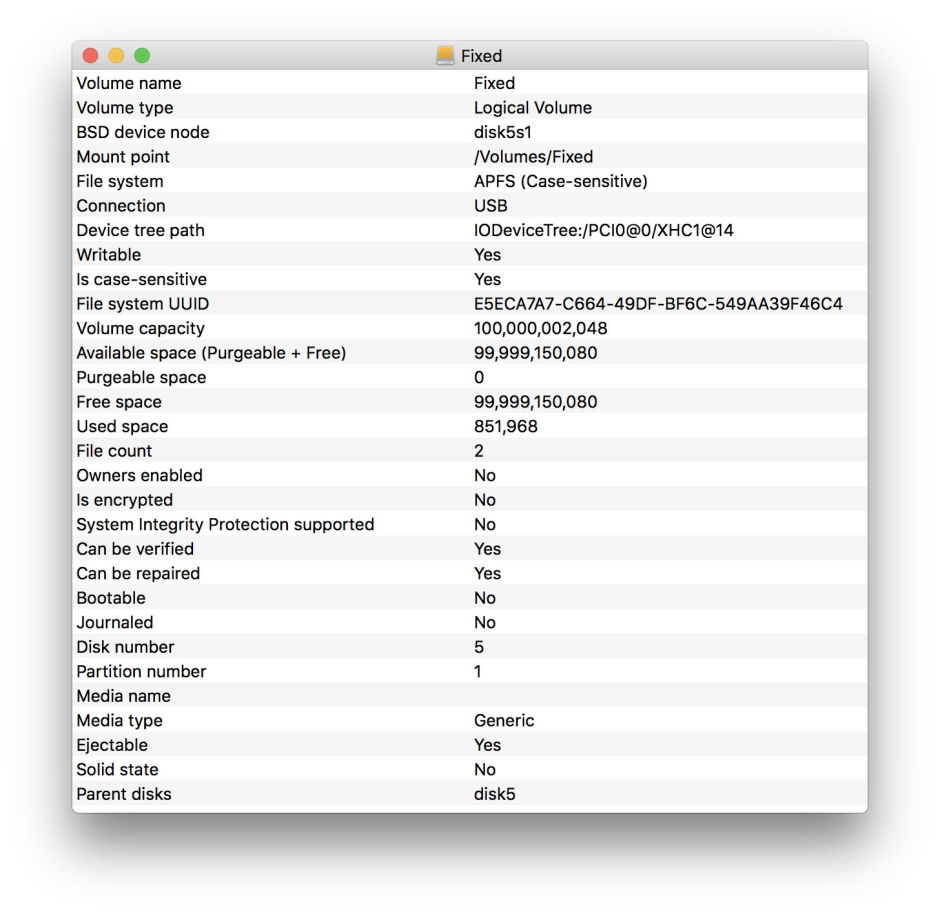Close the Fixed info window
The width and height of the screenshot is (940, 916).
click(x=90, y=56)
